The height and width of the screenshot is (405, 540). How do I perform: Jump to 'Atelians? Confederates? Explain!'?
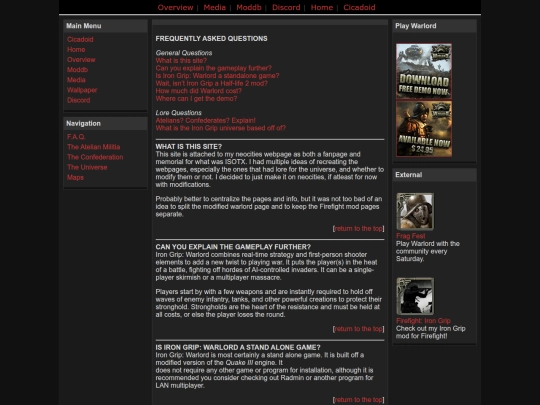point(206,121)
